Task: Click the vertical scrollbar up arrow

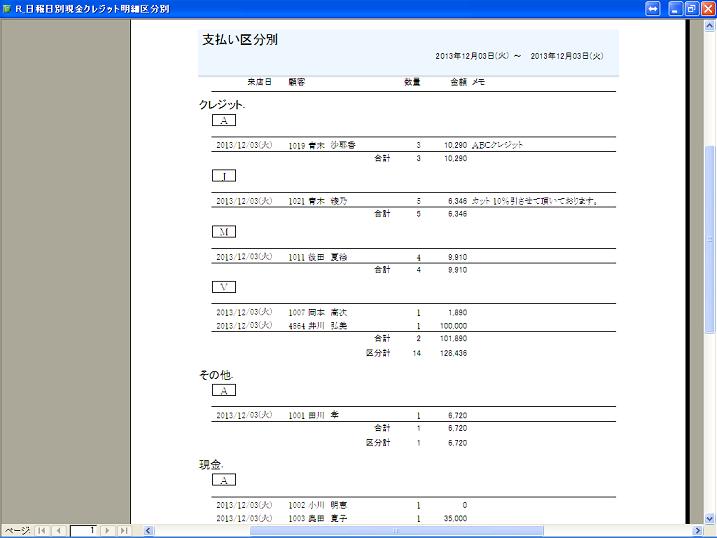Action: pyautogui.click(x=710, y=26)
